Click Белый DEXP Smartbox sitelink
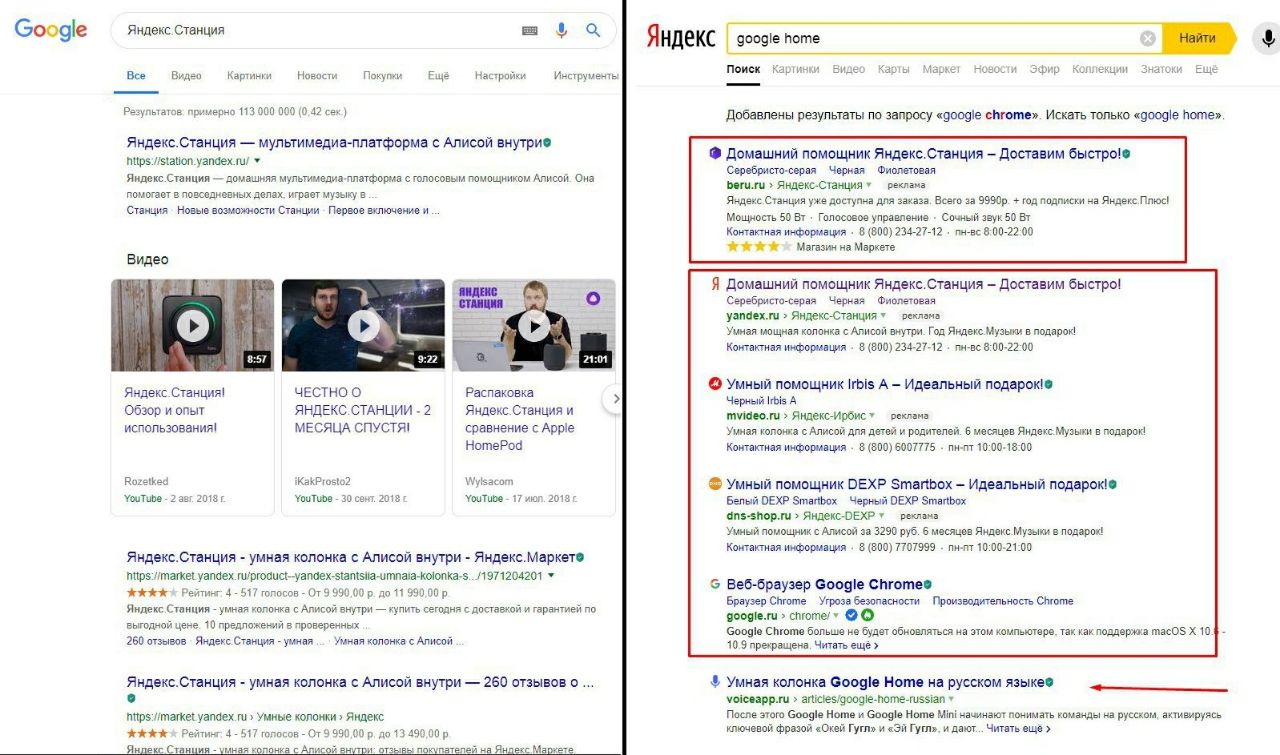1280x755 pixels. 782,501
